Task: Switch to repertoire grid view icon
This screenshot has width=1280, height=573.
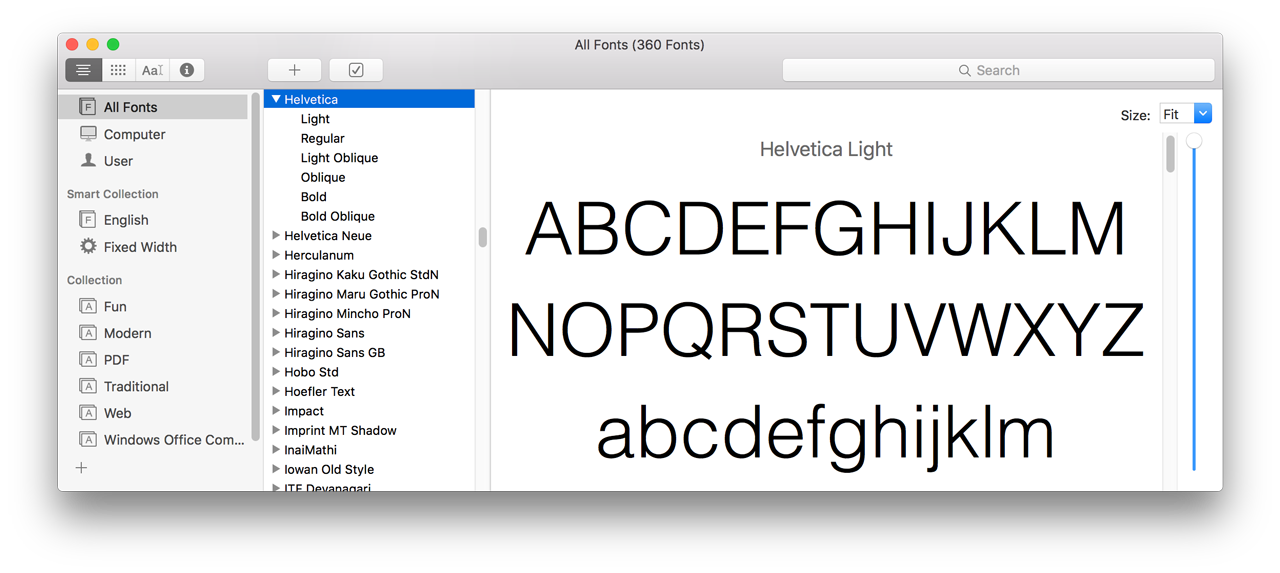Action: click(118, 70)
